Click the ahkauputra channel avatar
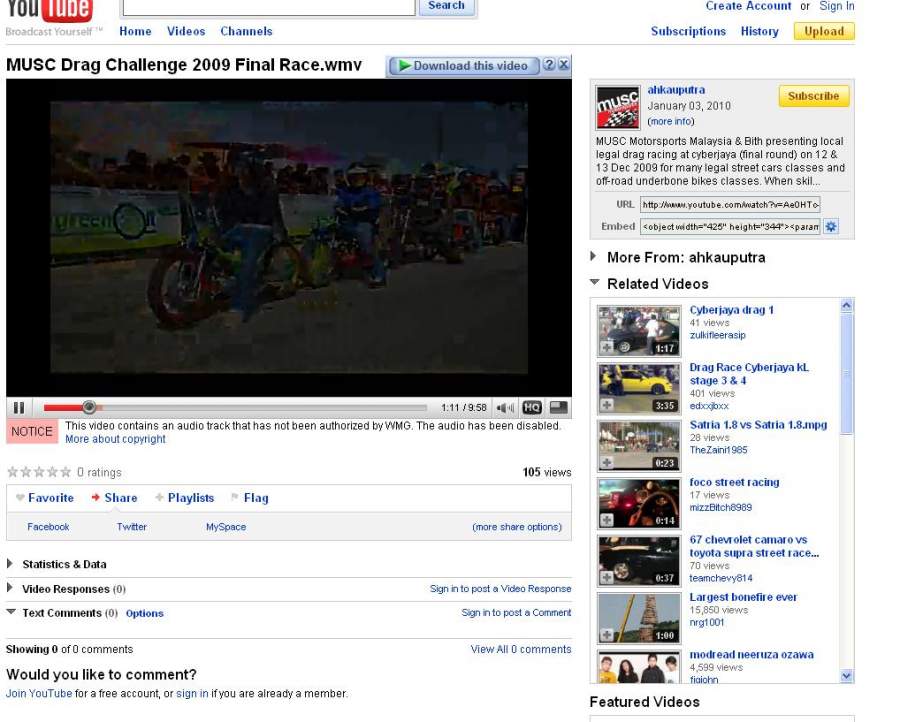The height and width of the screenshot is (722, 900). [x=617, y=107]
